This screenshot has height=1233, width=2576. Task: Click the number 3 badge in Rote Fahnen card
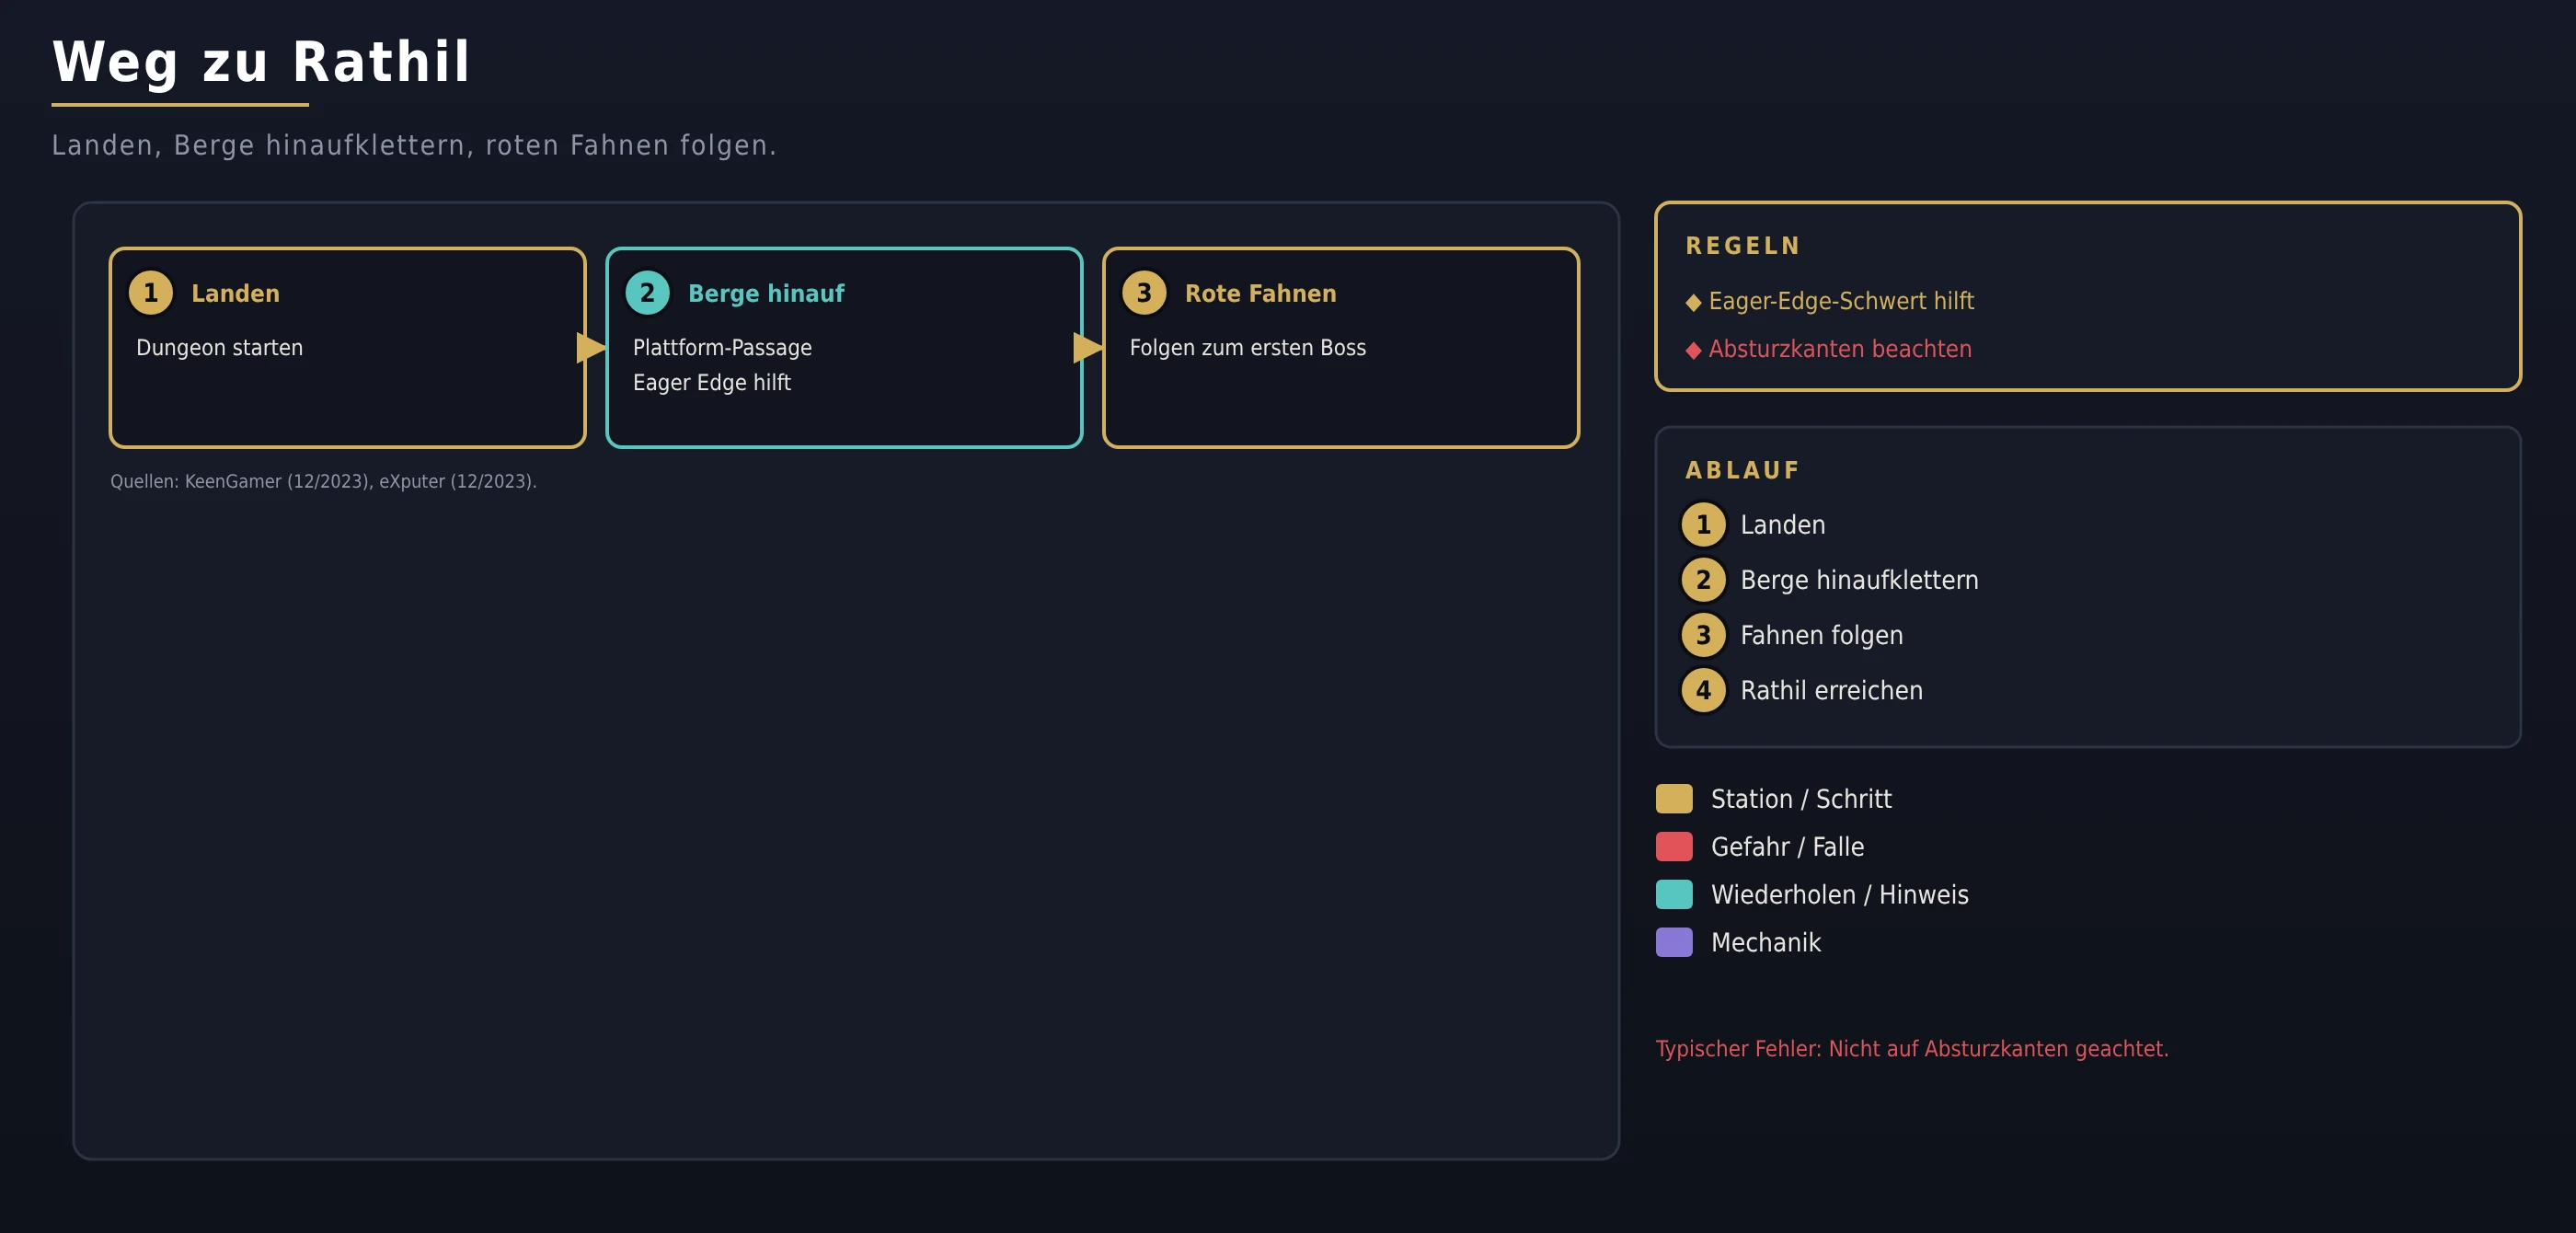pyautogui.click(x=1144, y=293)
